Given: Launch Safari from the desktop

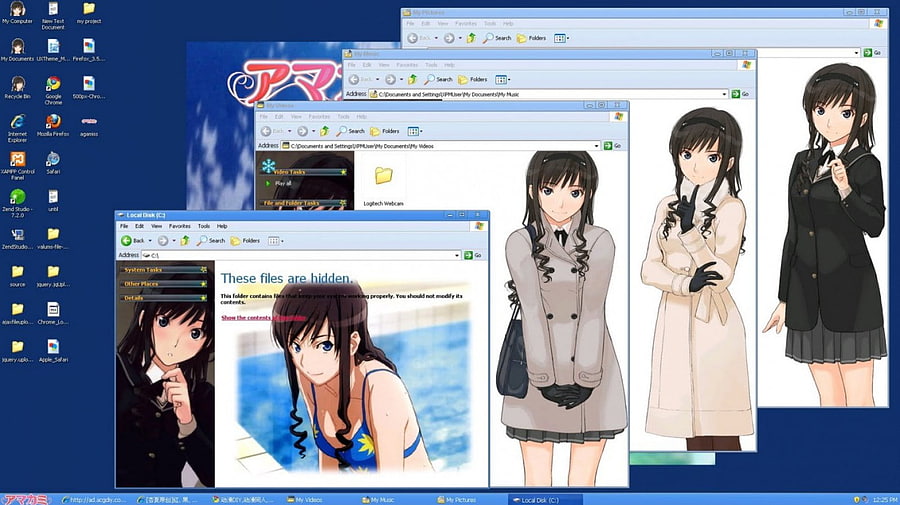Looking at the screenshot, I should click(x=53, y=163).
